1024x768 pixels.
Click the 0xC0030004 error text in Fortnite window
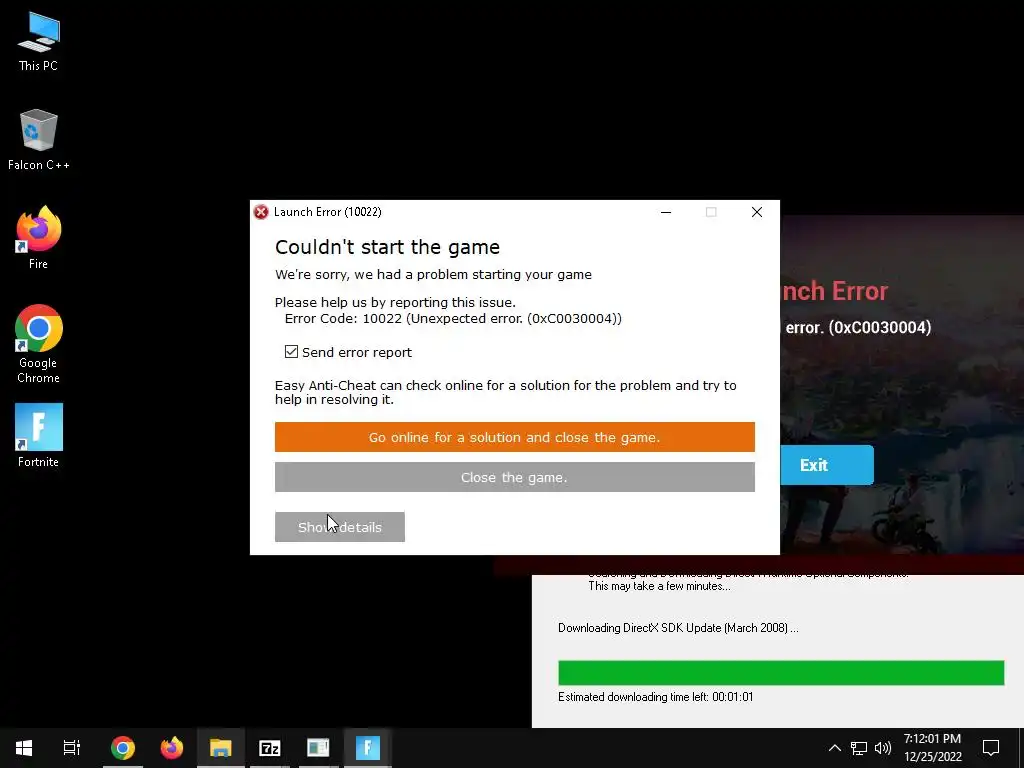[858, 327]
